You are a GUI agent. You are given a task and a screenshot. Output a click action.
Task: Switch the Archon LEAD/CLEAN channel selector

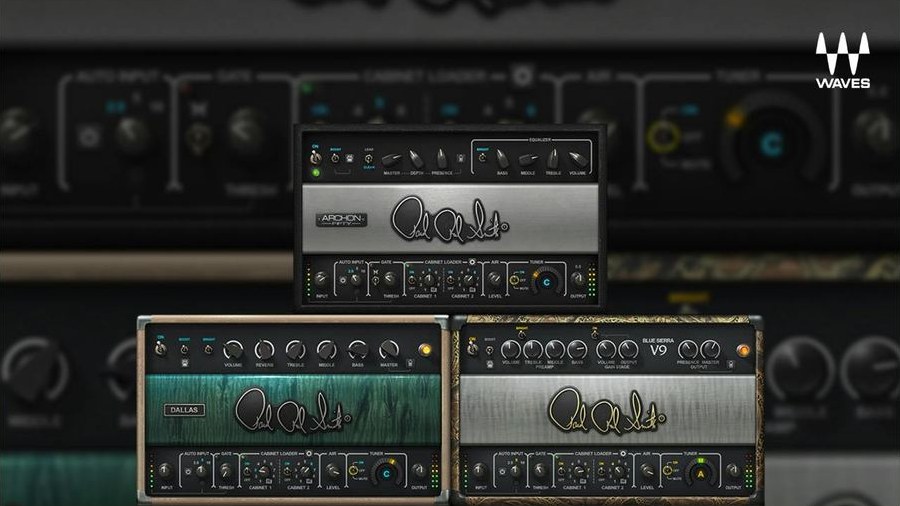pyautogui.click(x=368, y=159)
